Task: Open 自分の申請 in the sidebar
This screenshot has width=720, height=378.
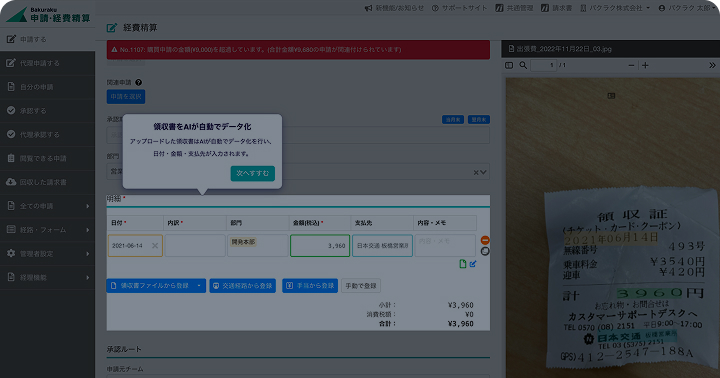Action: (47, 87)
